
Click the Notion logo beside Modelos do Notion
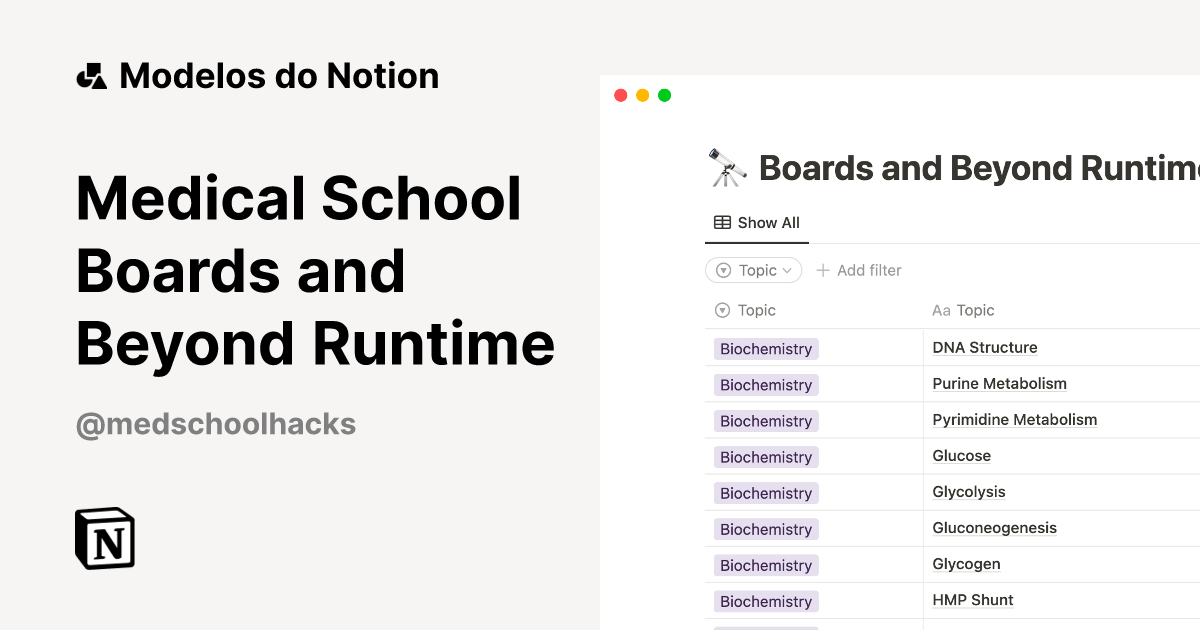pyautogui.click(x=91, y=75)
